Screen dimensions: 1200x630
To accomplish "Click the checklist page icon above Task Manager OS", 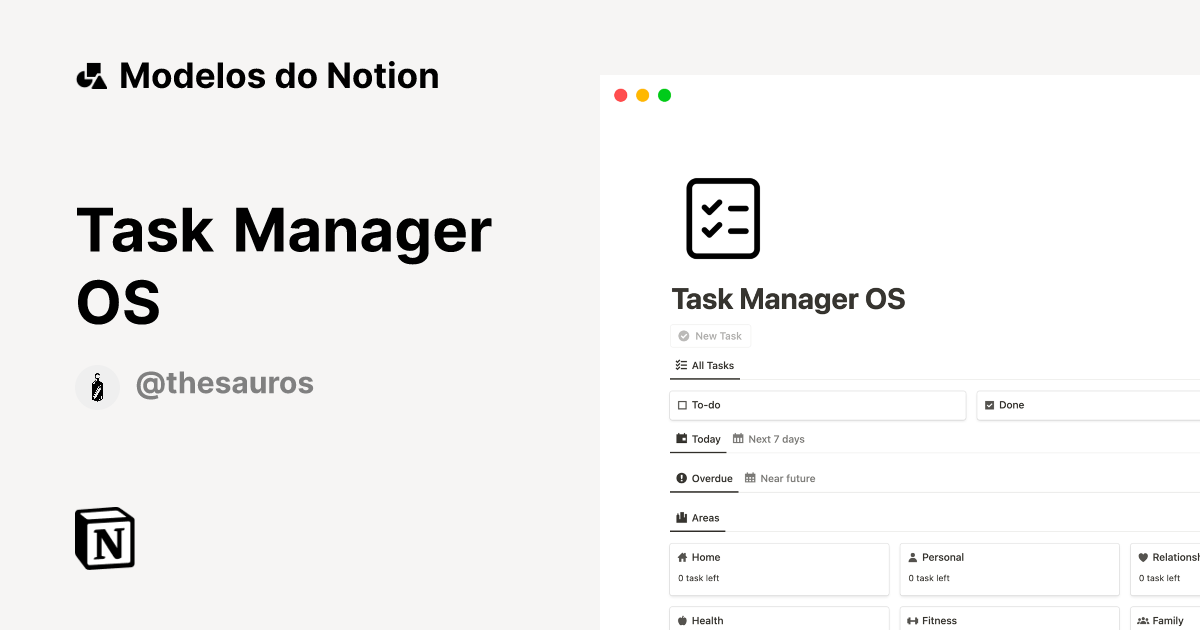I will pos(722,218).
